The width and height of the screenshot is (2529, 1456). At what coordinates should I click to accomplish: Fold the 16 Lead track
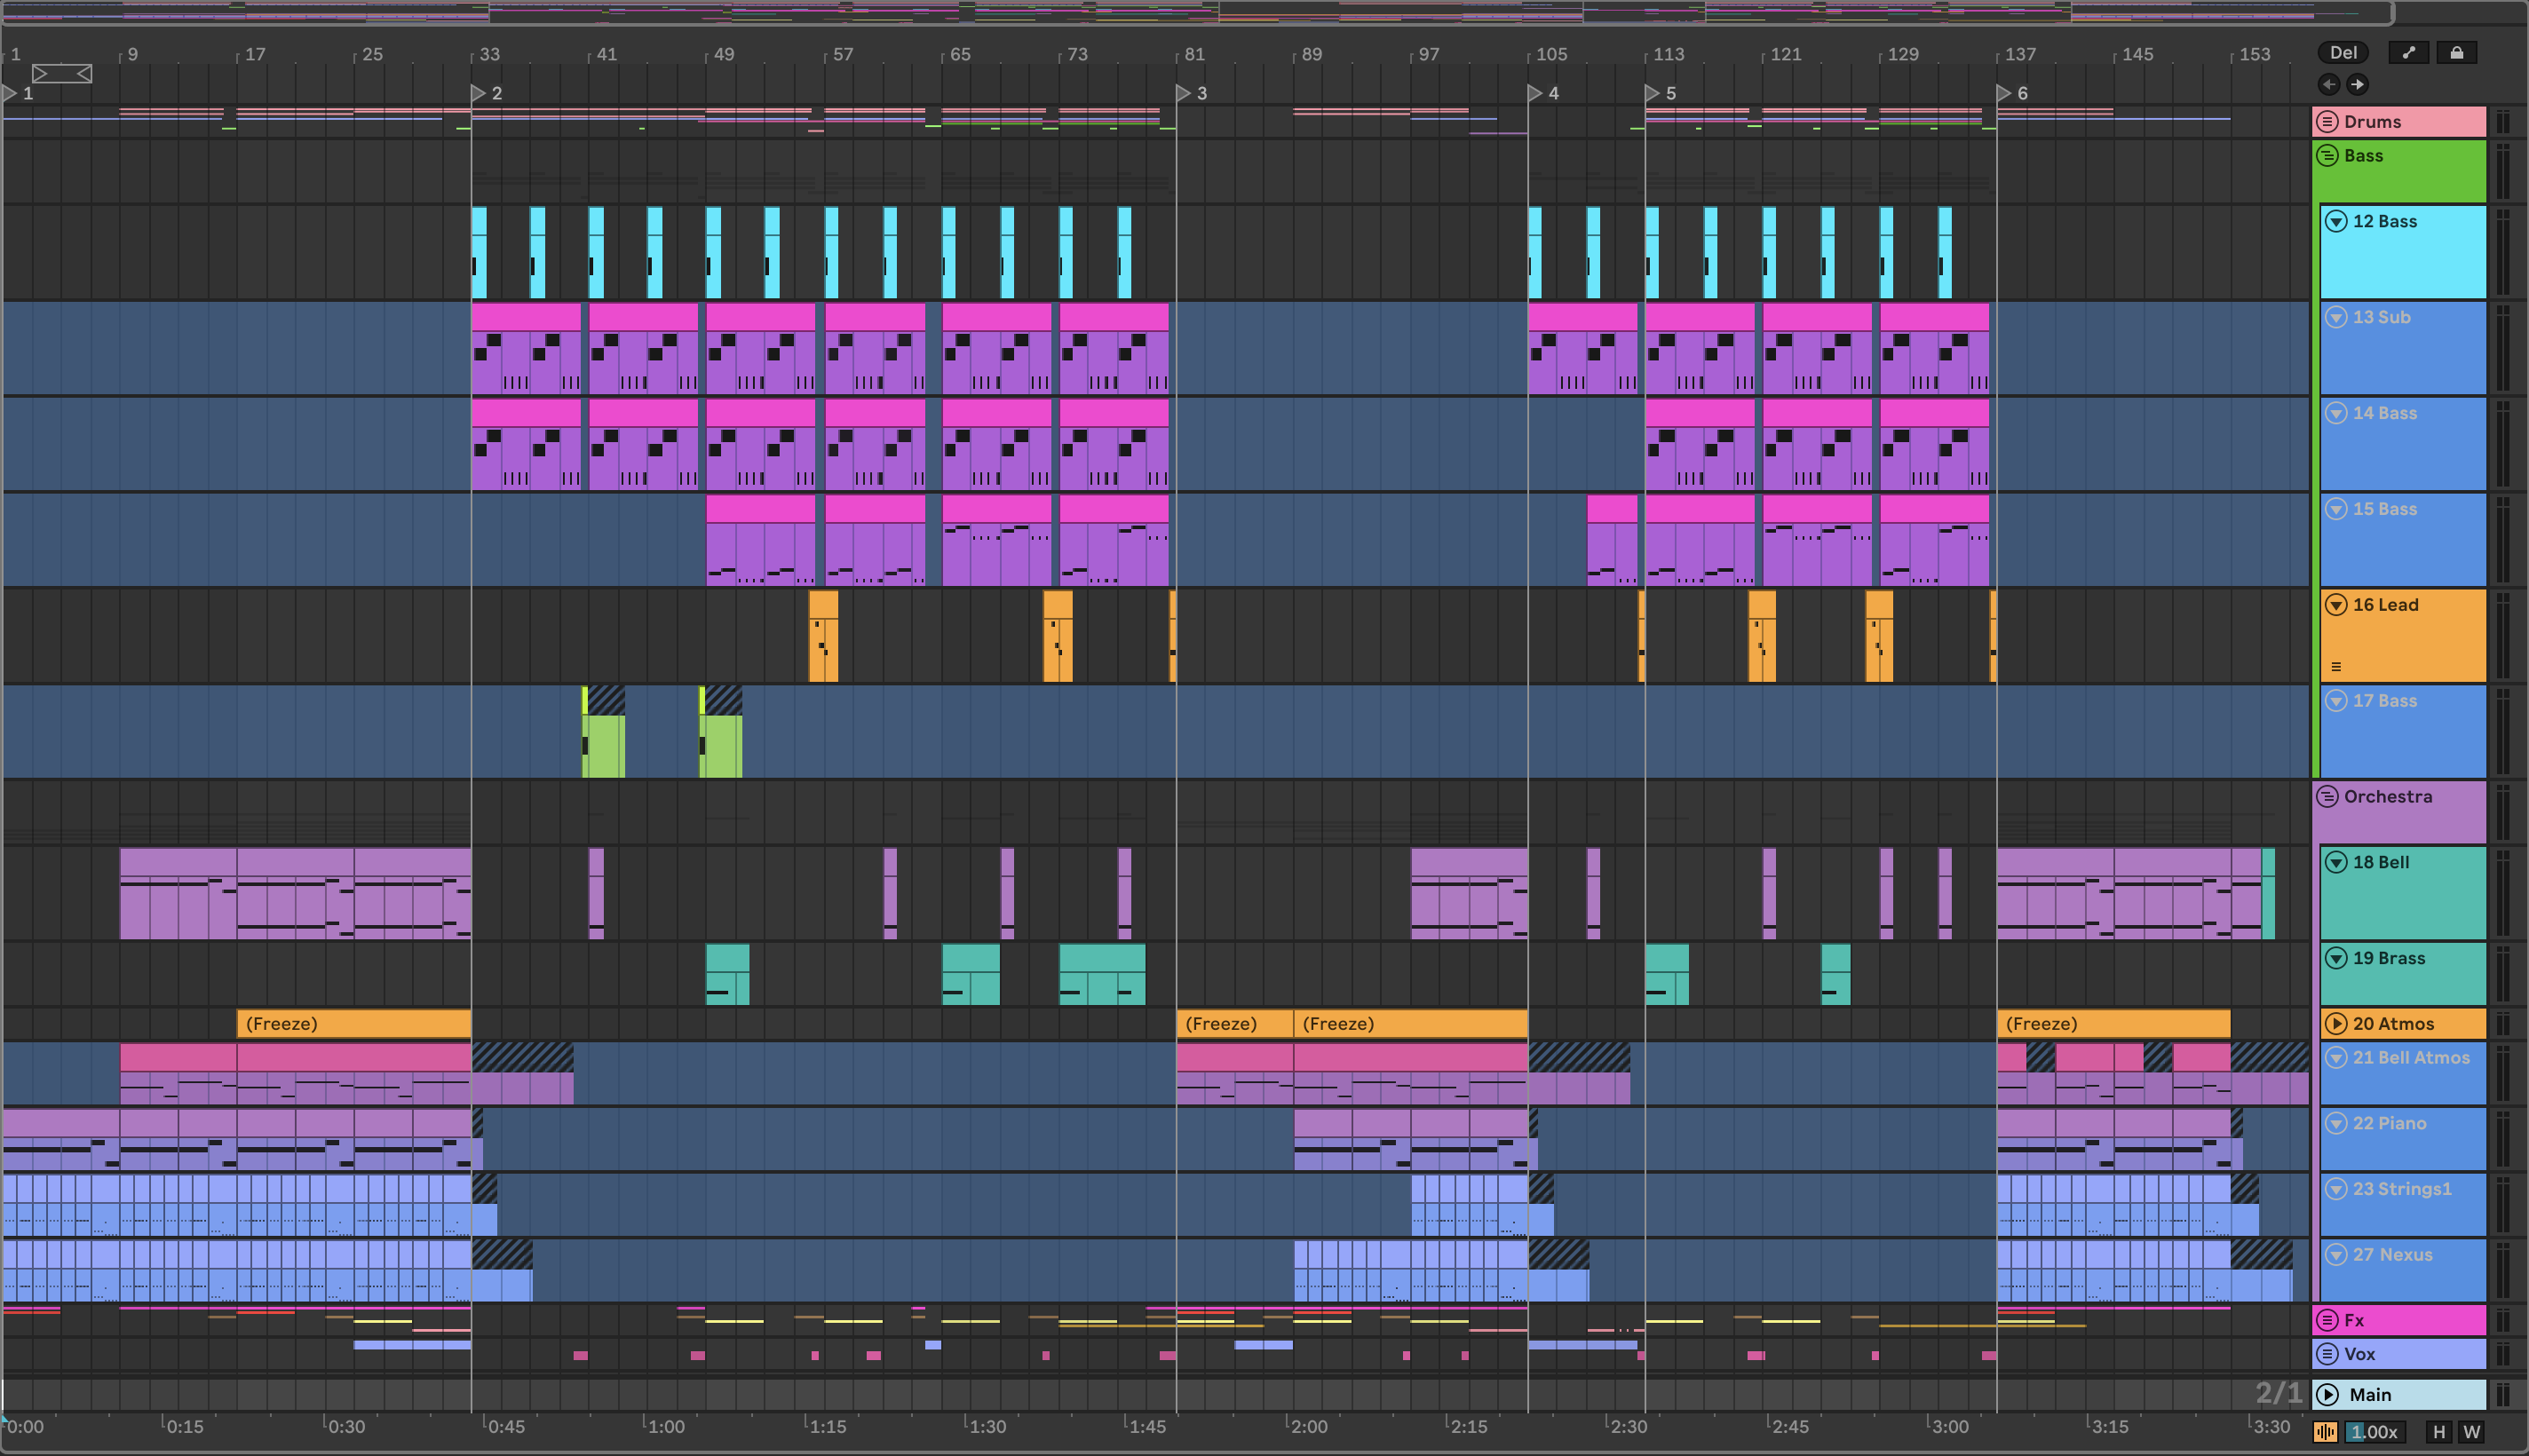coord(2336,605)
